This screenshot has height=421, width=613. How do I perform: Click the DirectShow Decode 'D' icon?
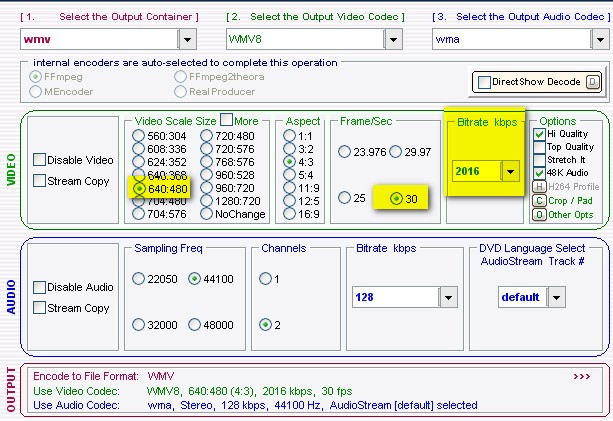[x=592, y=81]
